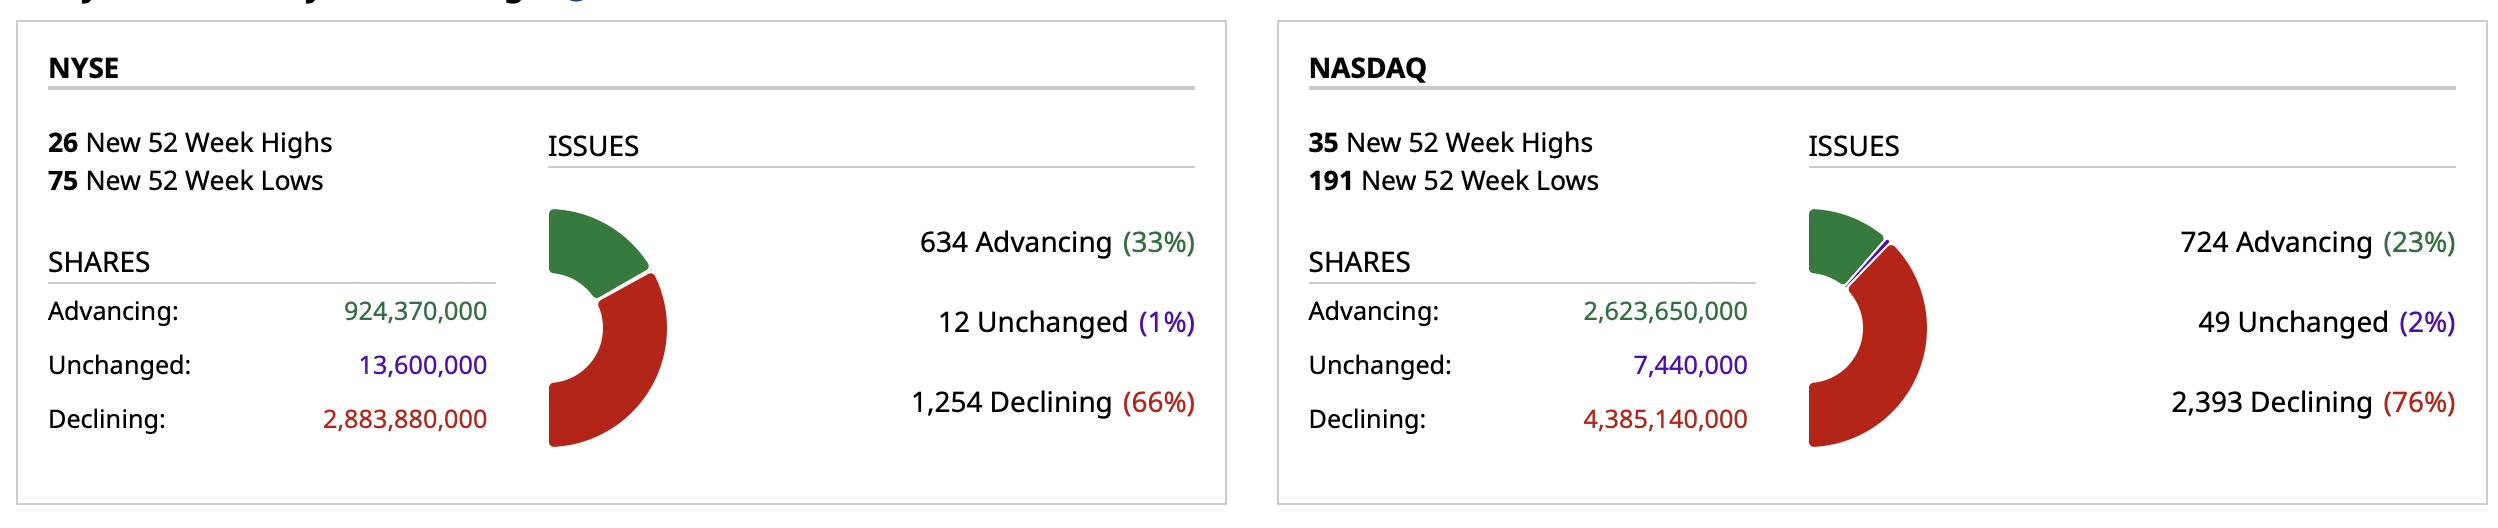Image resolution: width=2498 pixels, height=528 pixels.
Task: Select the NYSE panel heading
Action: point(84,68)
